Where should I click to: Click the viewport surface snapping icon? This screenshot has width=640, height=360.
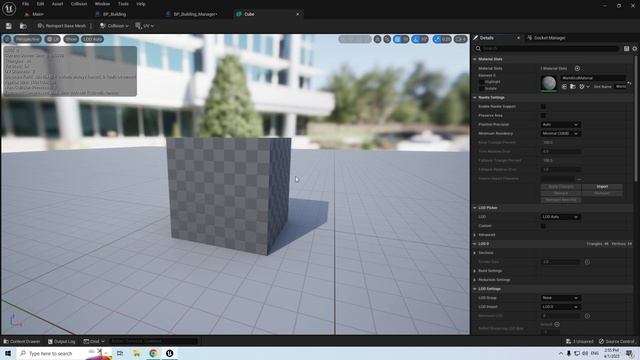pos(387,39)
